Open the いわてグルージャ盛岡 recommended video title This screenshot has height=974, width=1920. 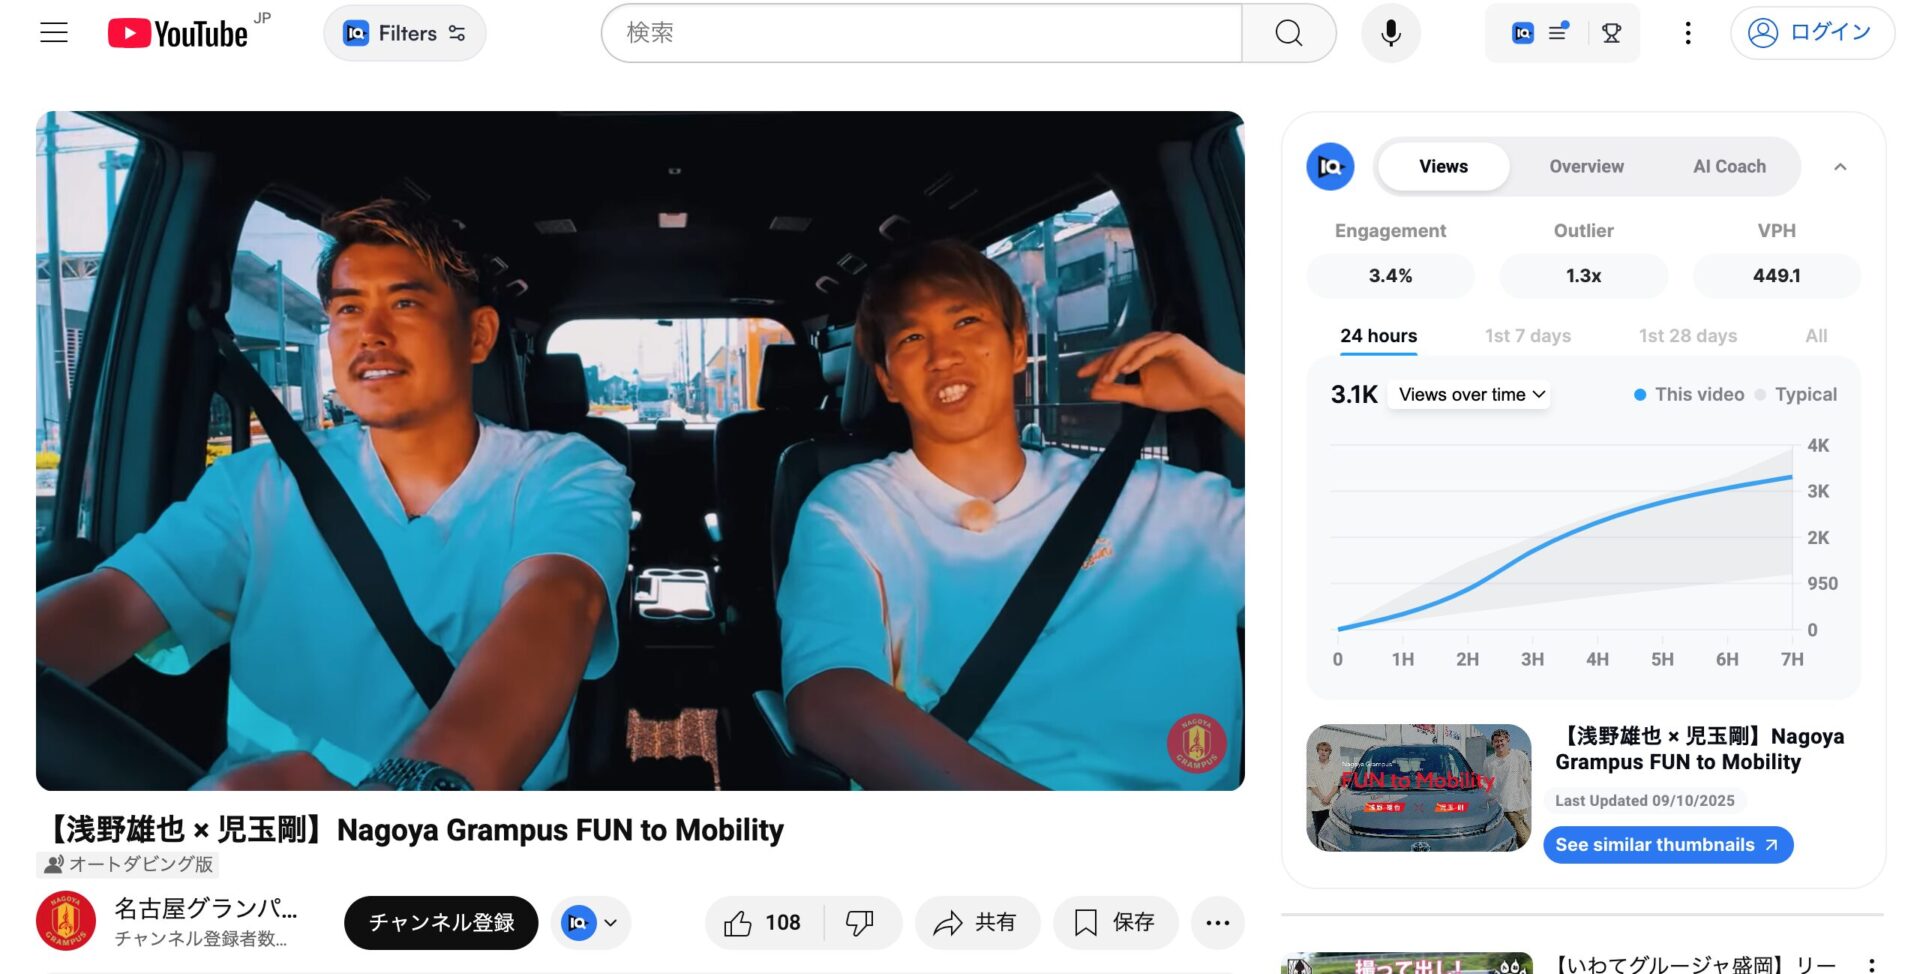coord(1696,964)
